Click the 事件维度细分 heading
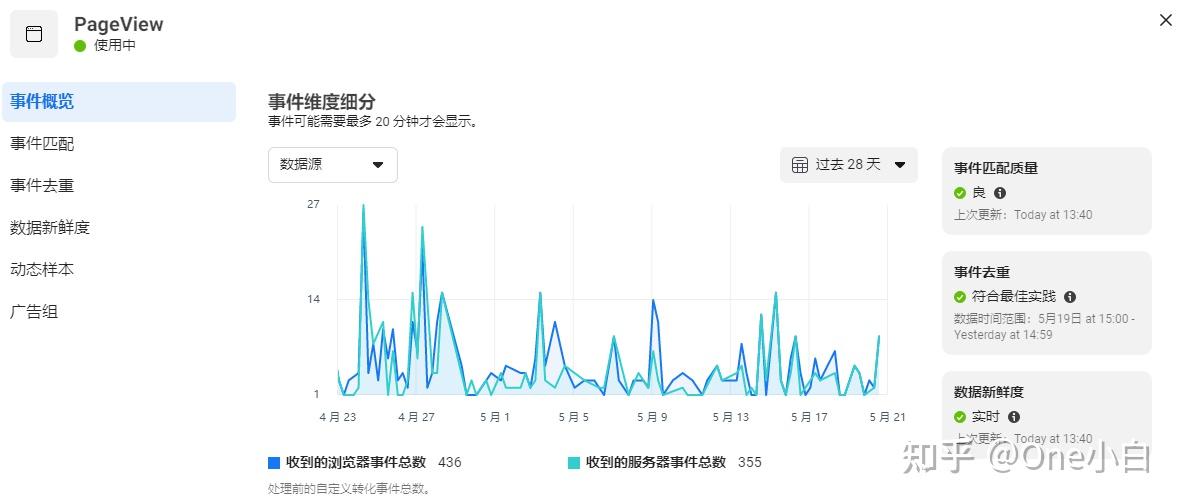 321,102
